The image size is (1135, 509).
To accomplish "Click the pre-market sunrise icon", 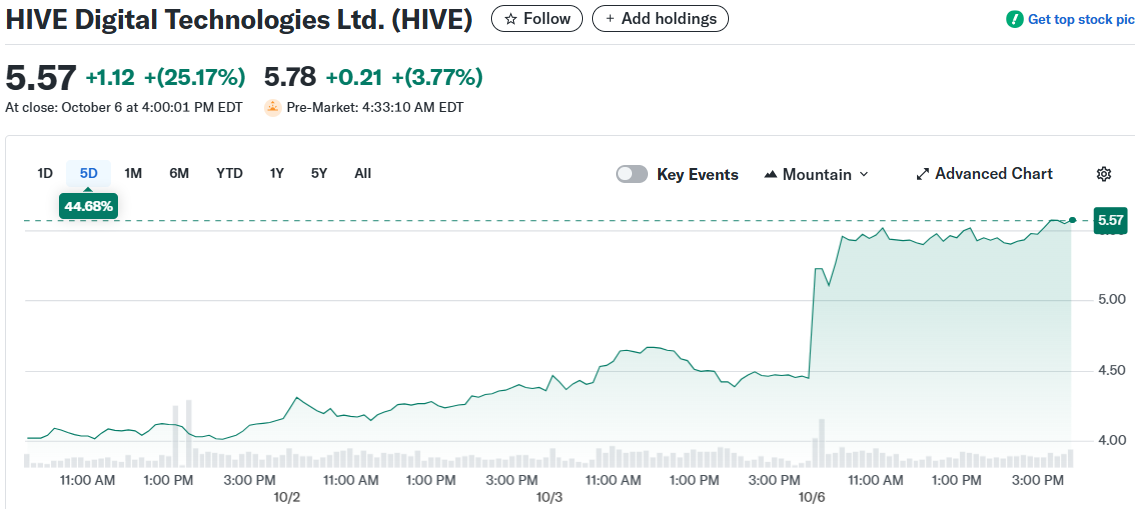I will coord(273,107).
